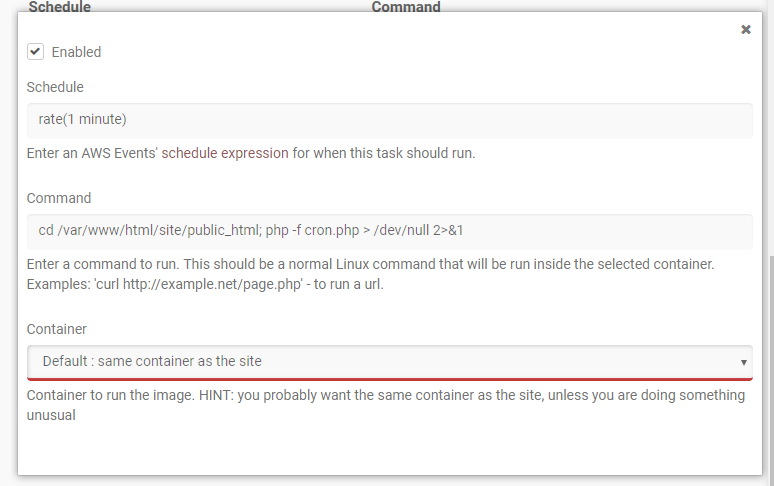
Task: Click the 'Default : same container' option text
Action: 152,361
